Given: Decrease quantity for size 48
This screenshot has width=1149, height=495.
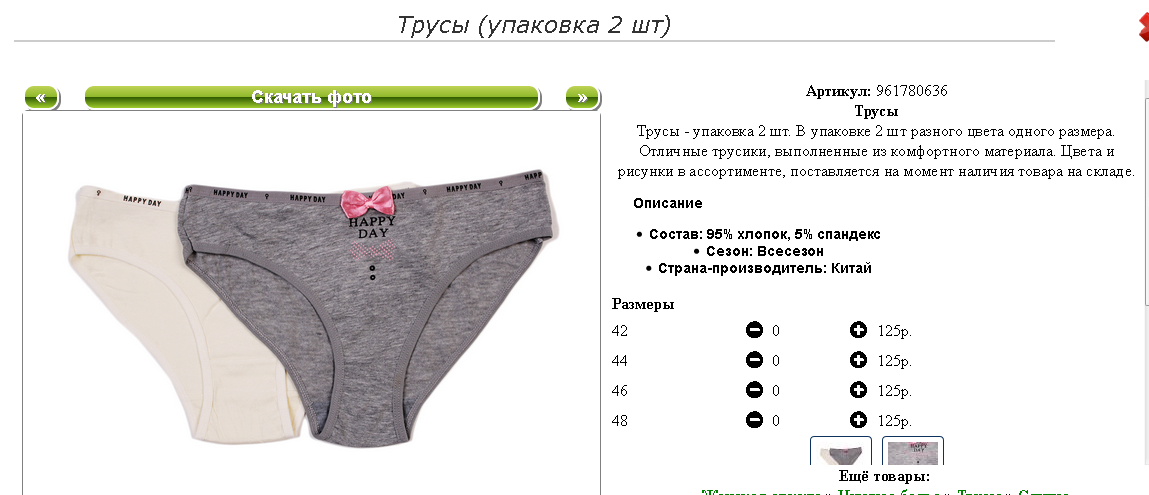Looking at the screenshot, I should click(x=754, y=420).
